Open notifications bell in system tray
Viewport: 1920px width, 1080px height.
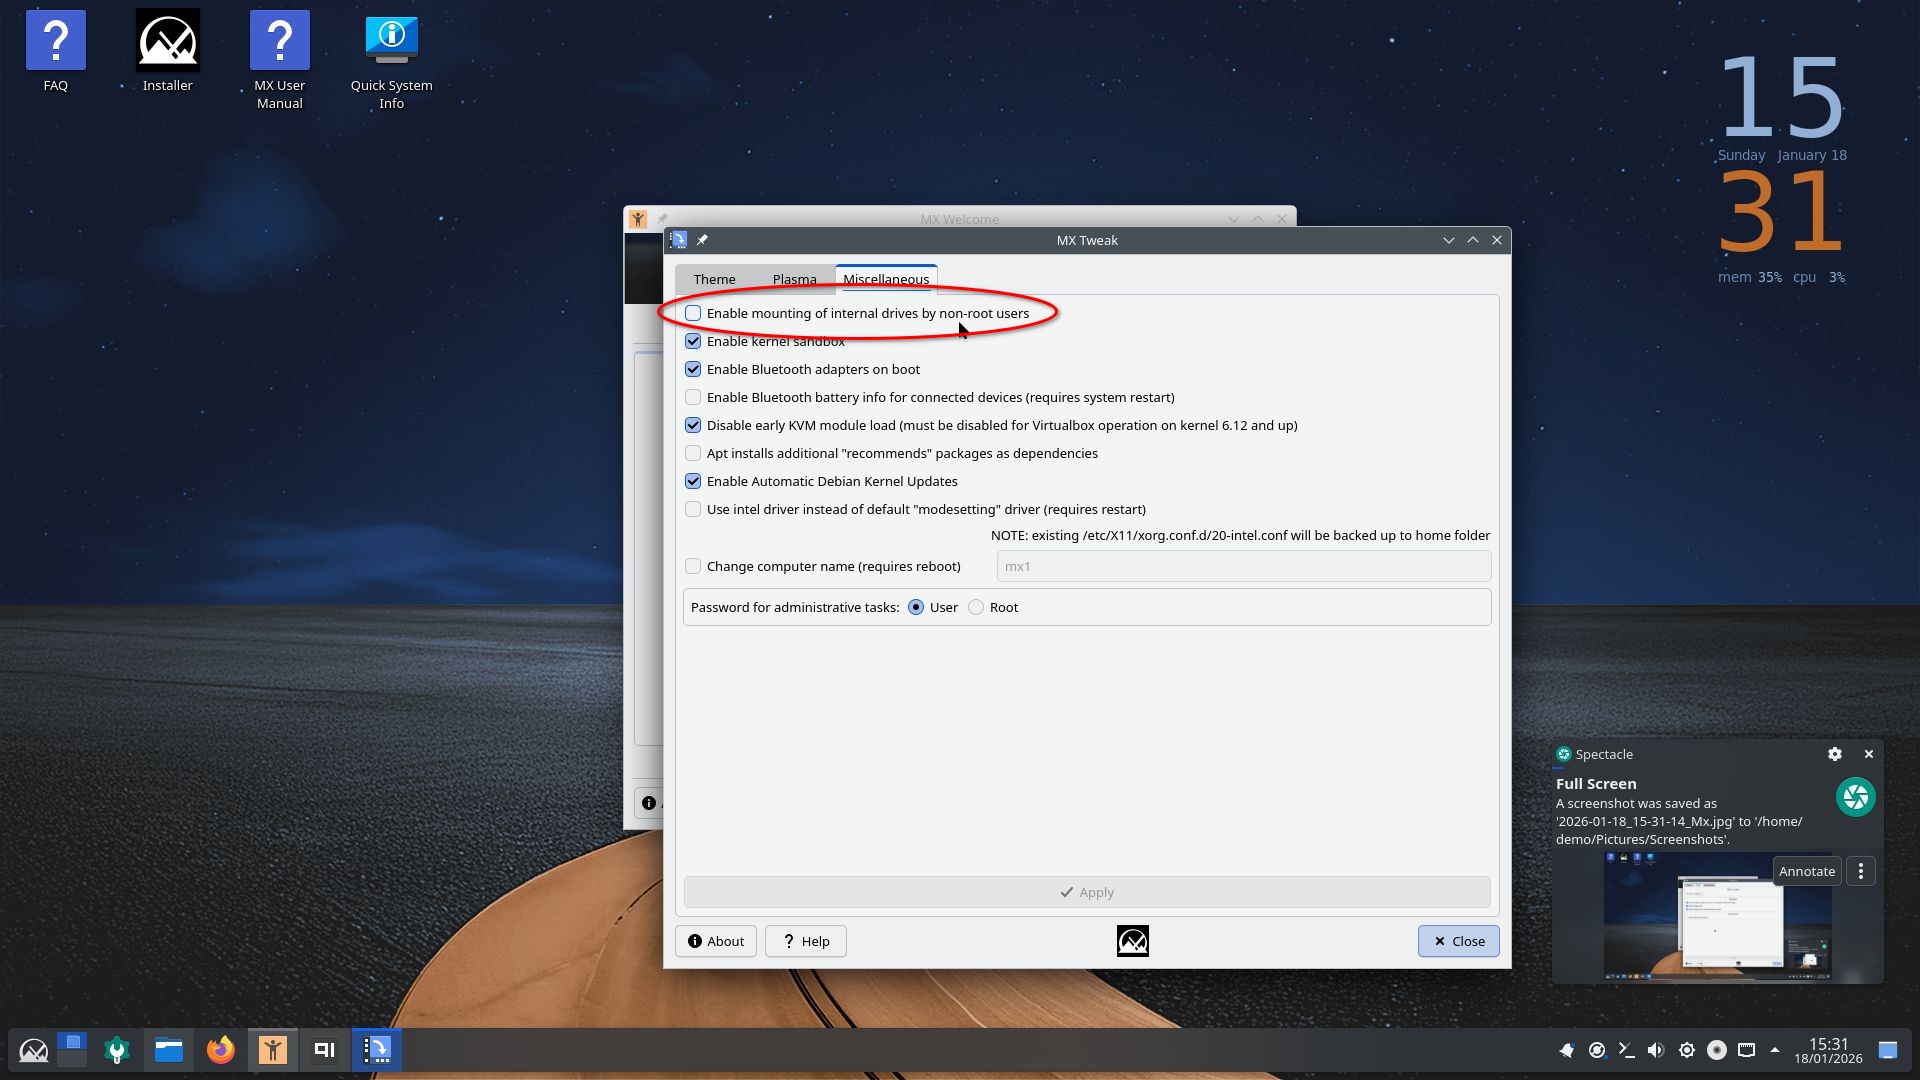pos(1566,1050)
